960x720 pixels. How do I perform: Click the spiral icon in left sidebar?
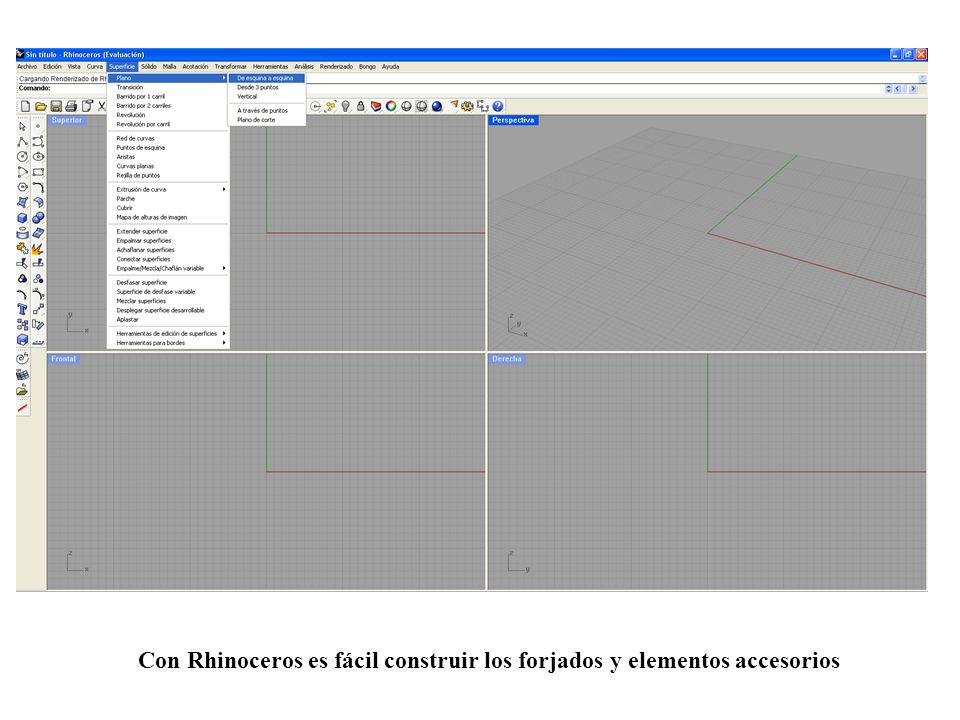pyautogui.click(x=23, y=359)
